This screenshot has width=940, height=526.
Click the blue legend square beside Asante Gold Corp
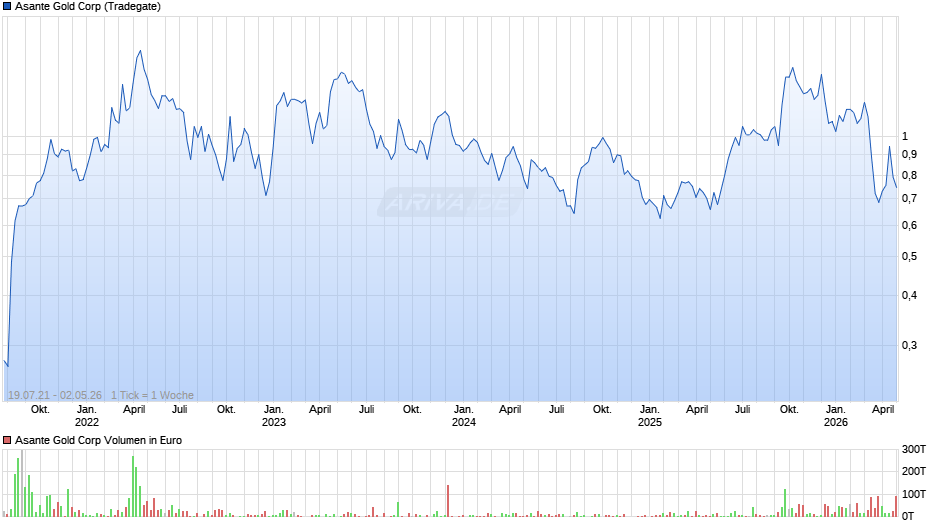[7, 7]
